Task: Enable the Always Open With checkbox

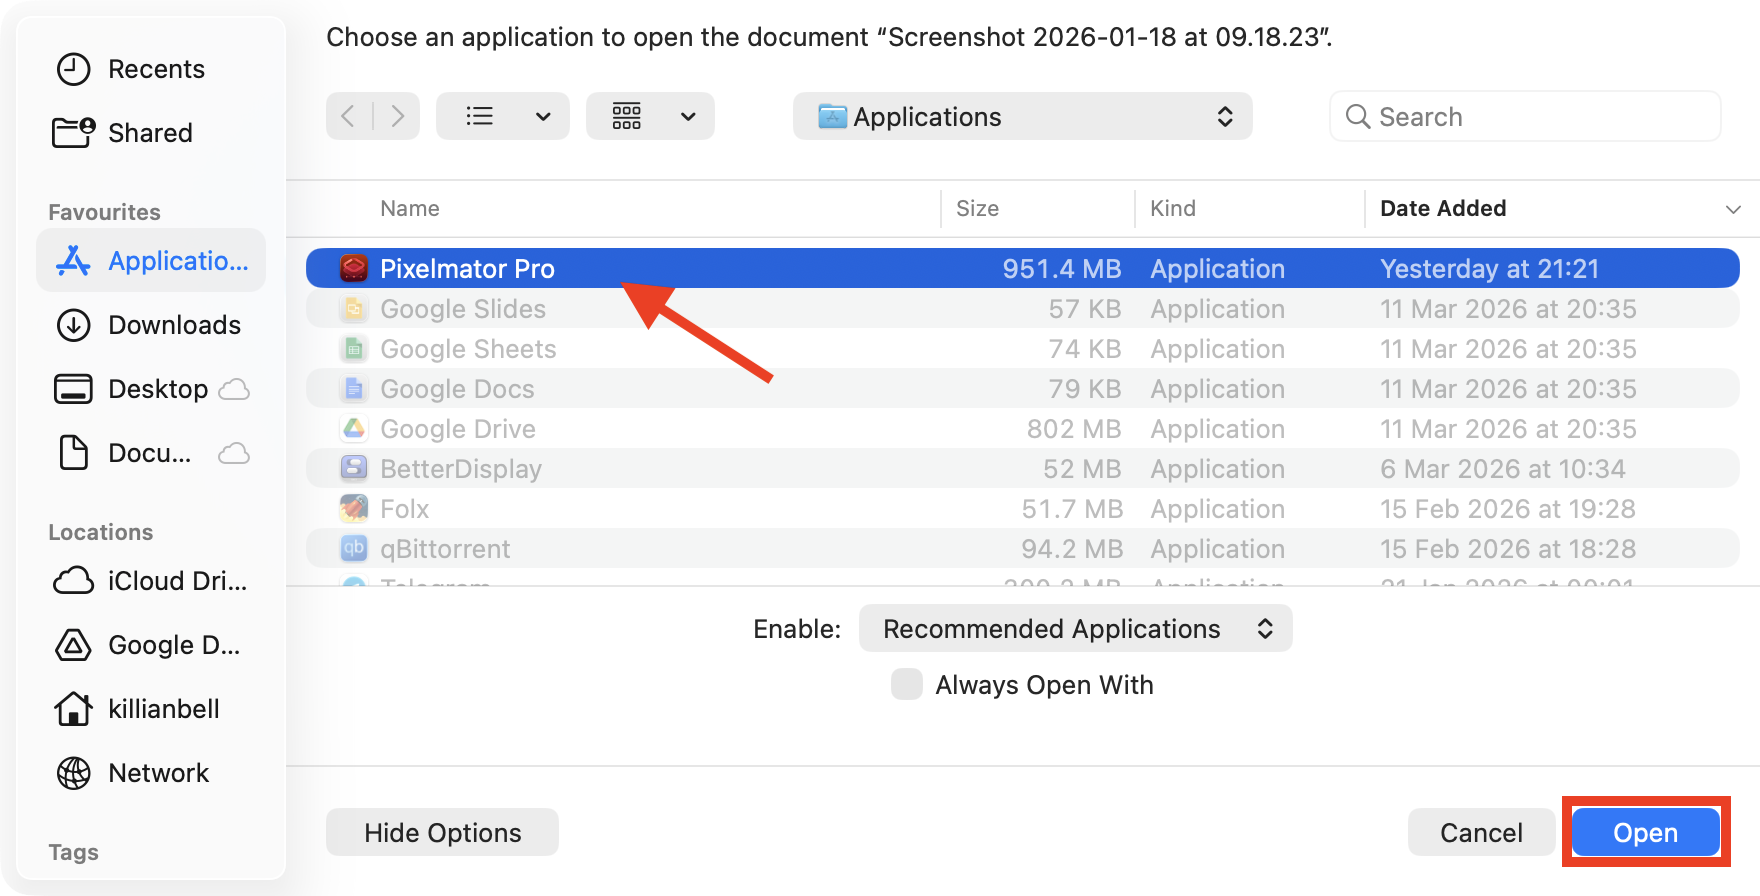Action: [906, 684]
